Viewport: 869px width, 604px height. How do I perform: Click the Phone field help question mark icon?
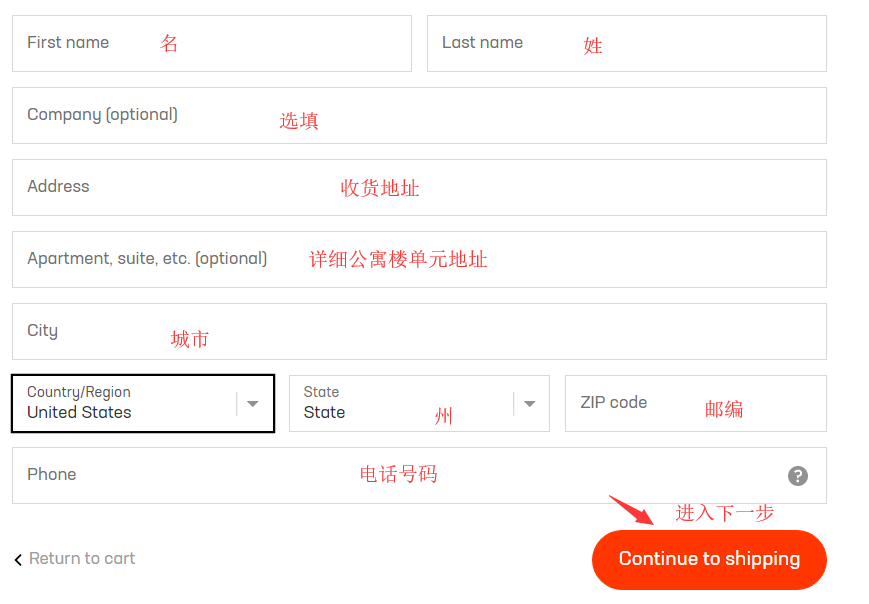(x=798, y=476)
